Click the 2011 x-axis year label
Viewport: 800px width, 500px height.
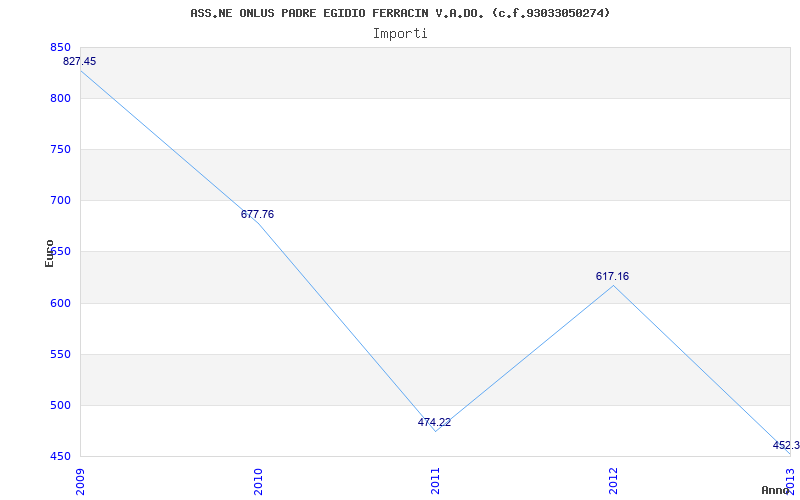point(435,482)
